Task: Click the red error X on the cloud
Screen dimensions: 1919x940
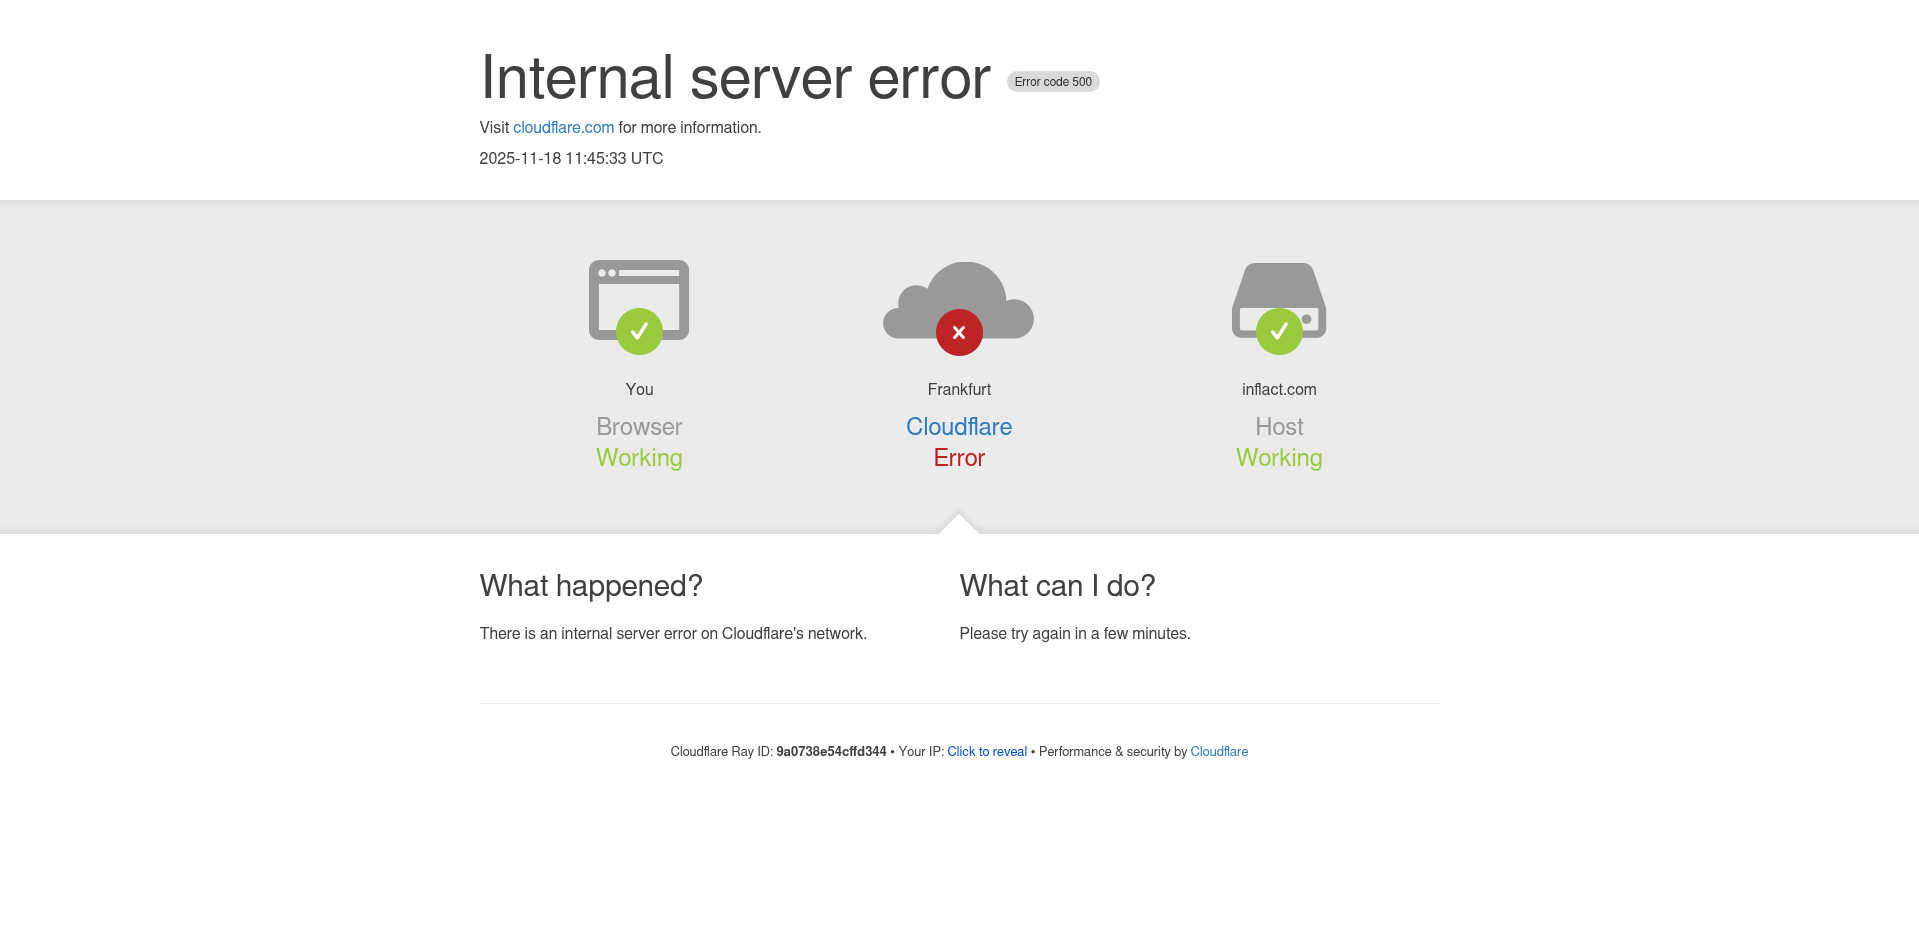Action: coord(958,332)
